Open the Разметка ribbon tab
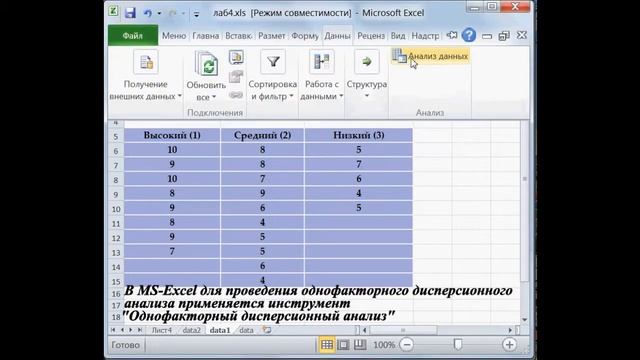The height and width of the screenshot is (360, 640). tap(271, 36)
